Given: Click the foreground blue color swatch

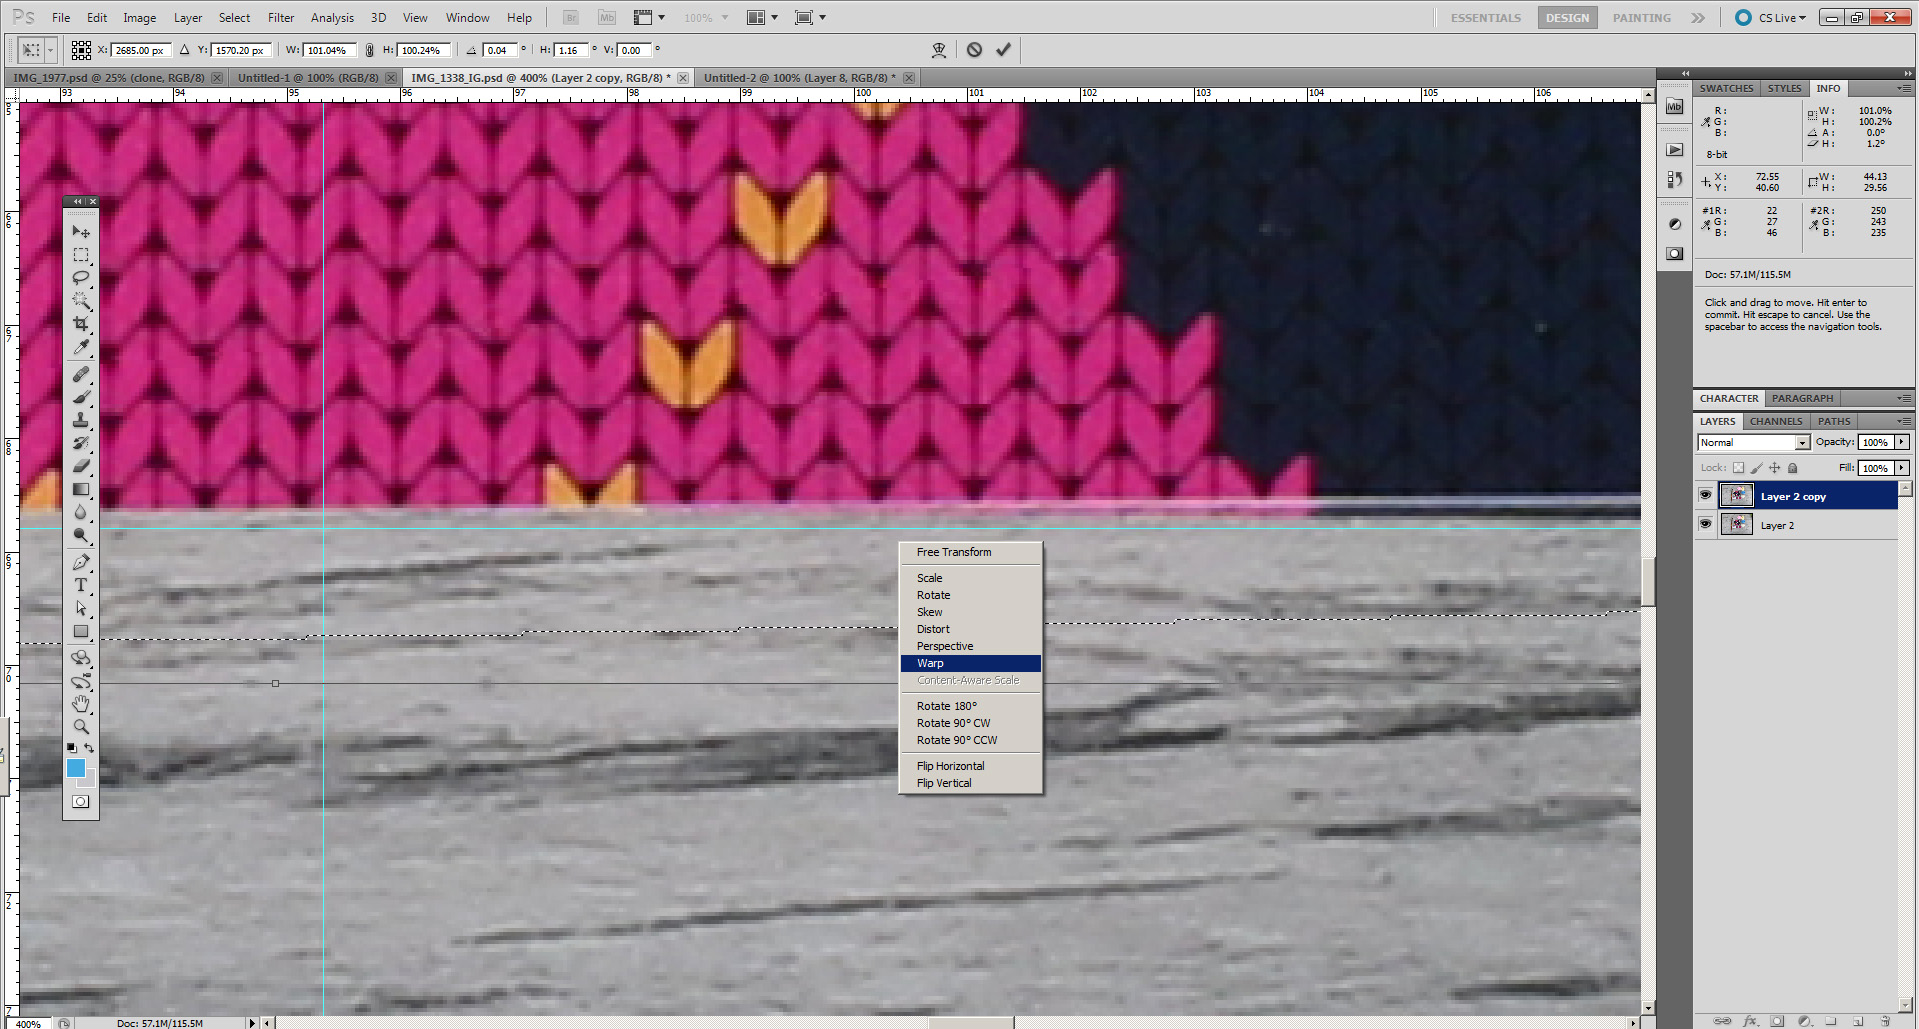Looking at the screenshot, I should [x=76, y=768].
